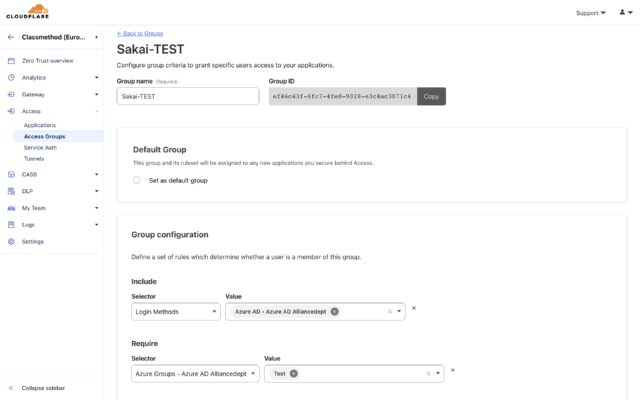
Task: Click the back arrow beside Classmethod account
Action: 11,37
